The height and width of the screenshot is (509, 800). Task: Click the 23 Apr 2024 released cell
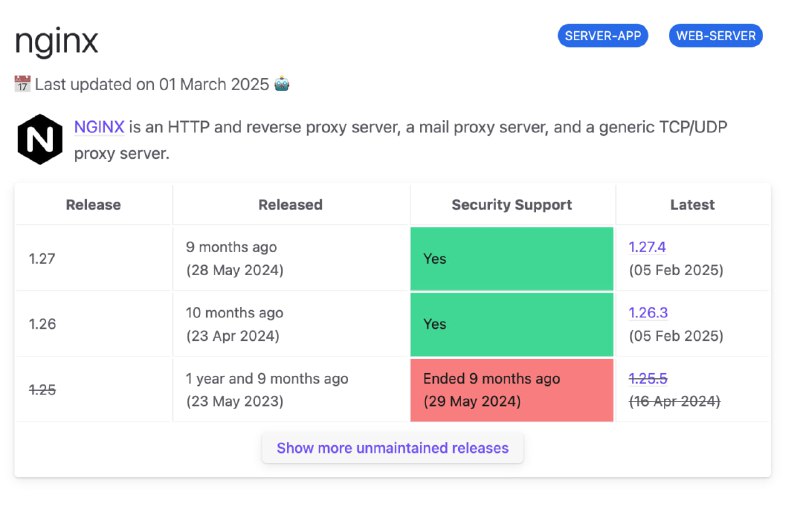tap(291, 324)
